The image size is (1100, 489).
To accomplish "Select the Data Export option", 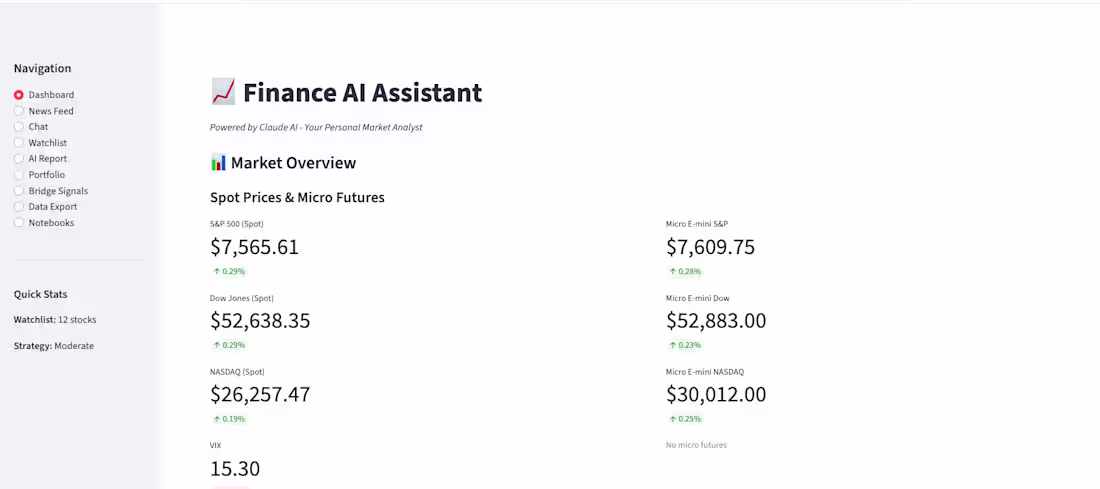I will tap(46, 207).
